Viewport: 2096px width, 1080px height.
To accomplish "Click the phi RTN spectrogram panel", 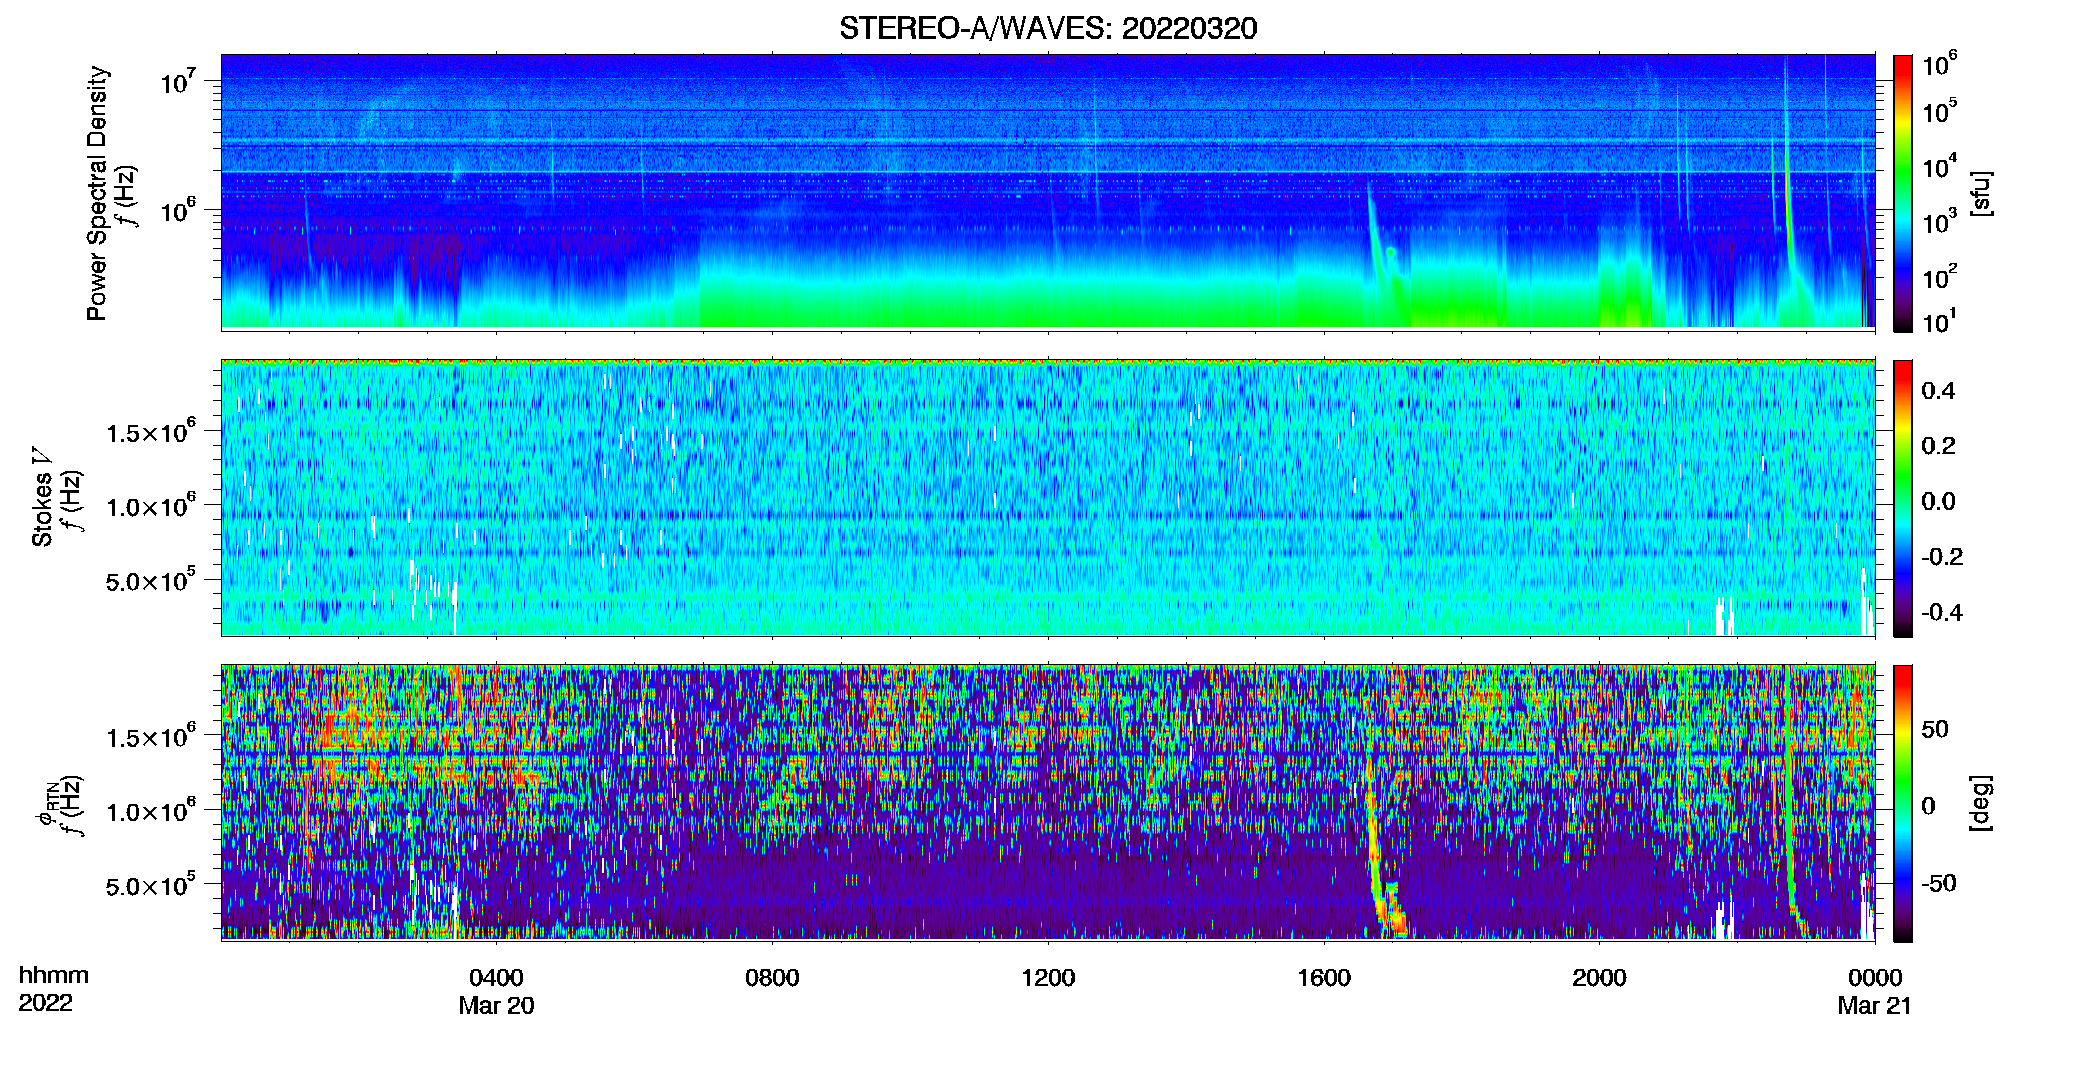I will click(x=1048, y=802).
